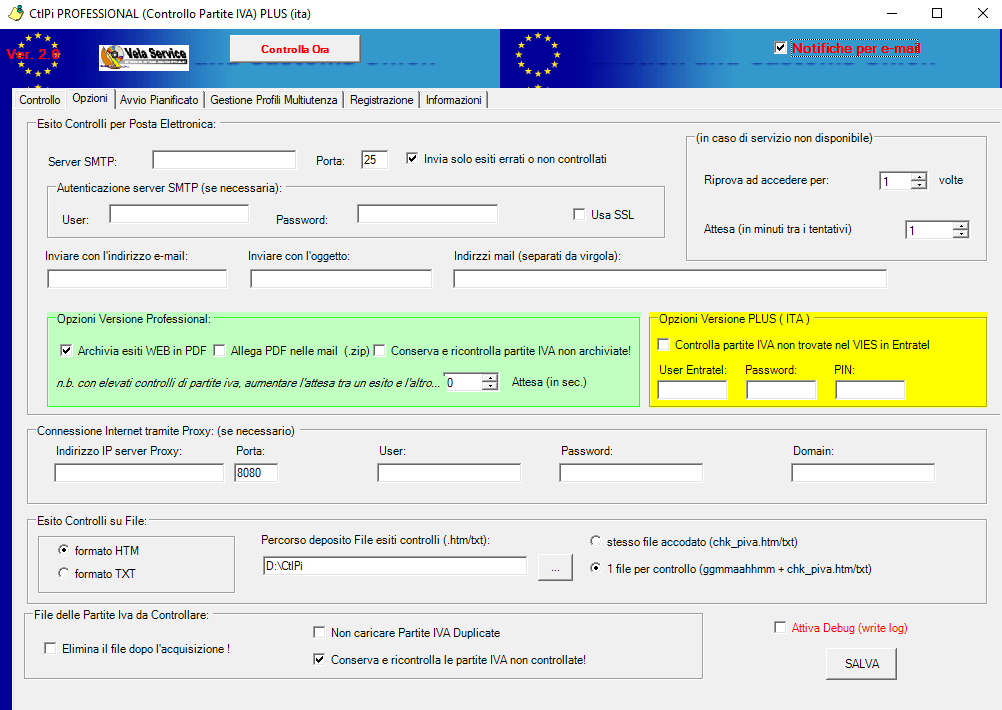Increase Attesa minuti tra i tentativi
Viewport: 1002px width, 710px height.
click(961, 226)
